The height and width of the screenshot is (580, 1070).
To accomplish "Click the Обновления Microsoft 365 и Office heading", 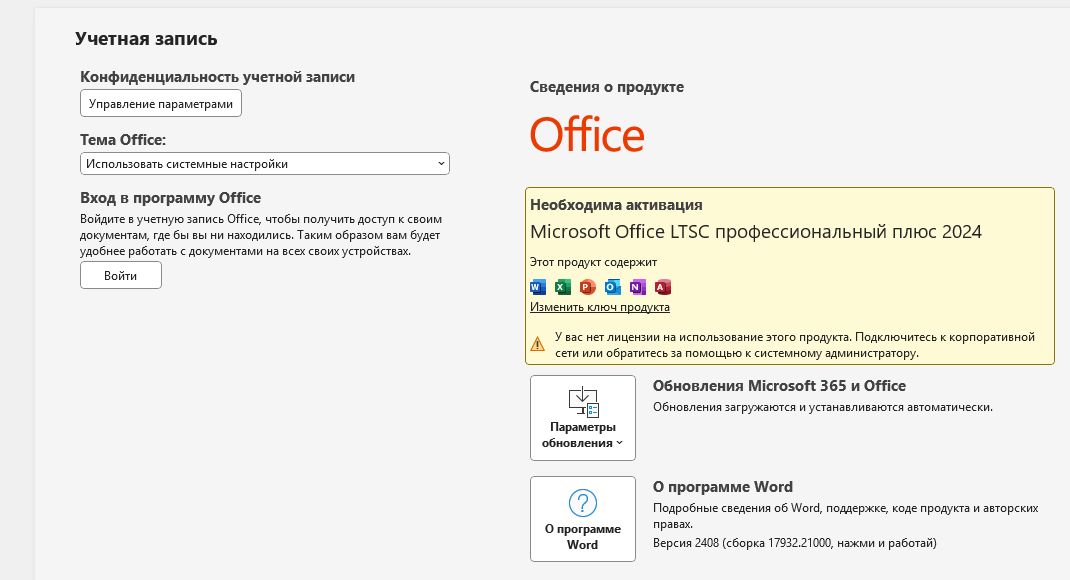I will [779, 386].
